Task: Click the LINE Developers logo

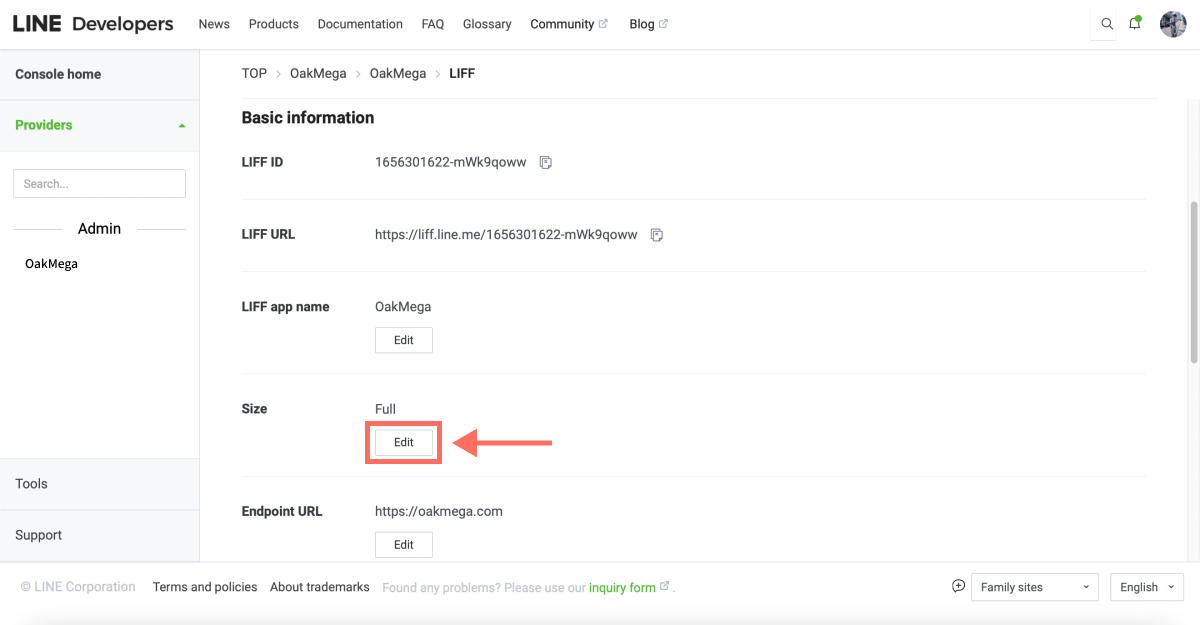Action: (93, 24)
